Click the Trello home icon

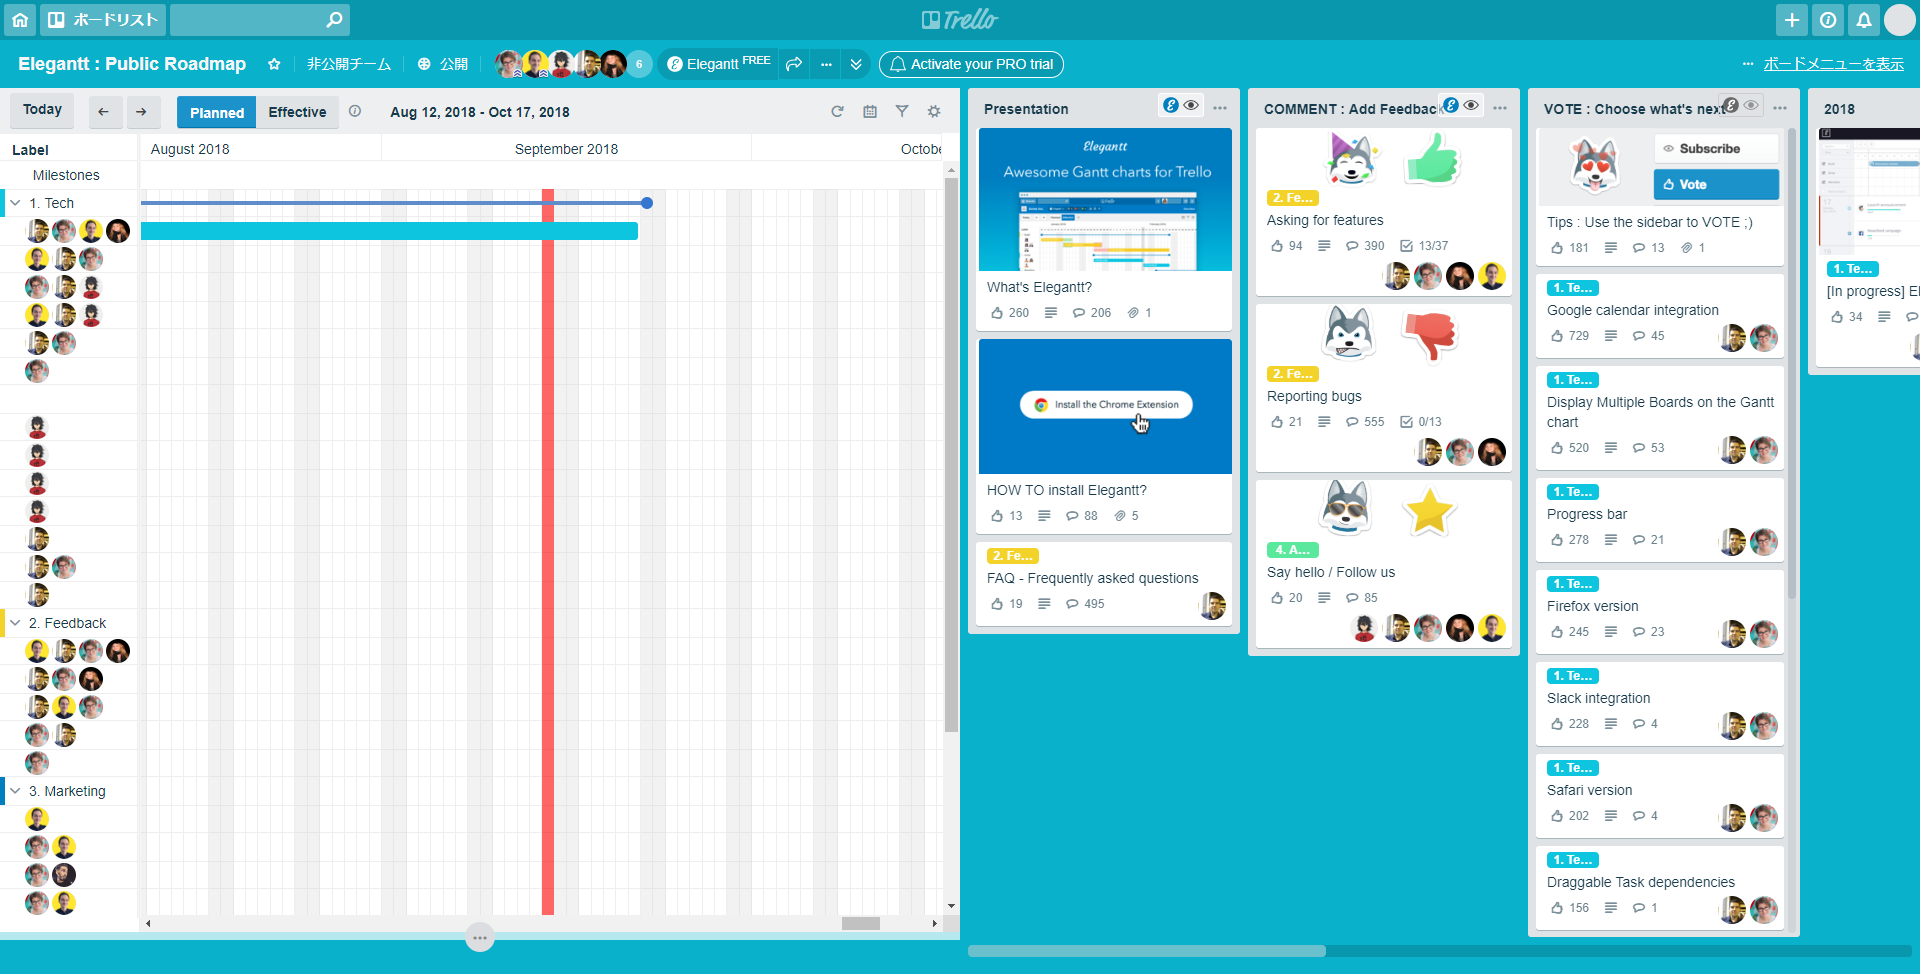tap(20, 20)
